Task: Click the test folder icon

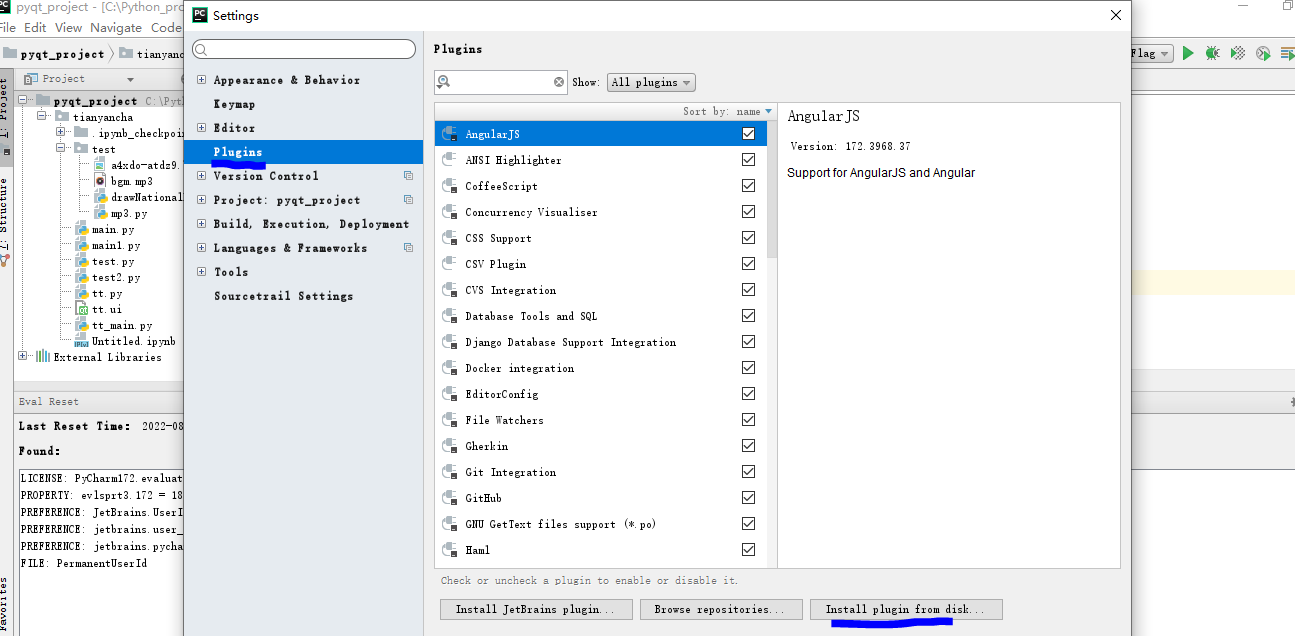Action: [x=82, y=149]
